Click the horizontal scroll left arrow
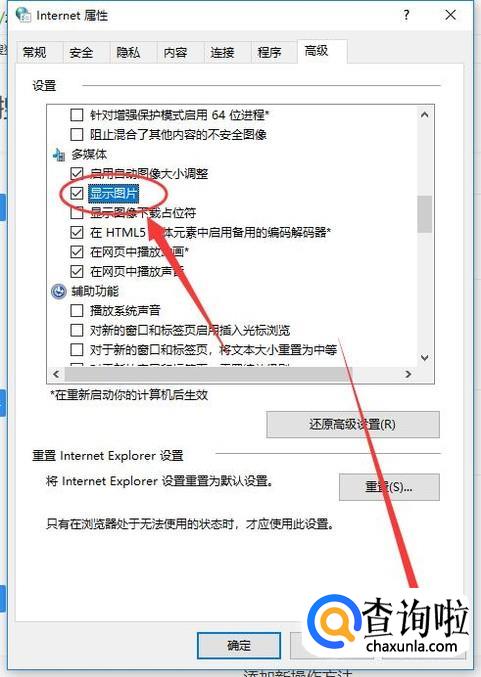The height and width of the screenshot is (677, 481). [56, 374]
